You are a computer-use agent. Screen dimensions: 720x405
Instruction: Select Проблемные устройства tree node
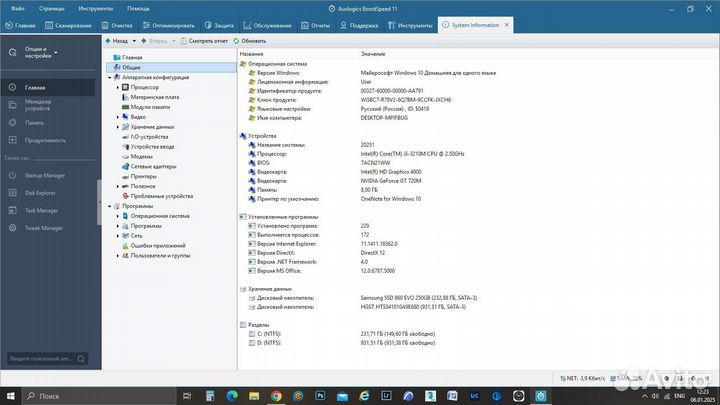[162, 196]
